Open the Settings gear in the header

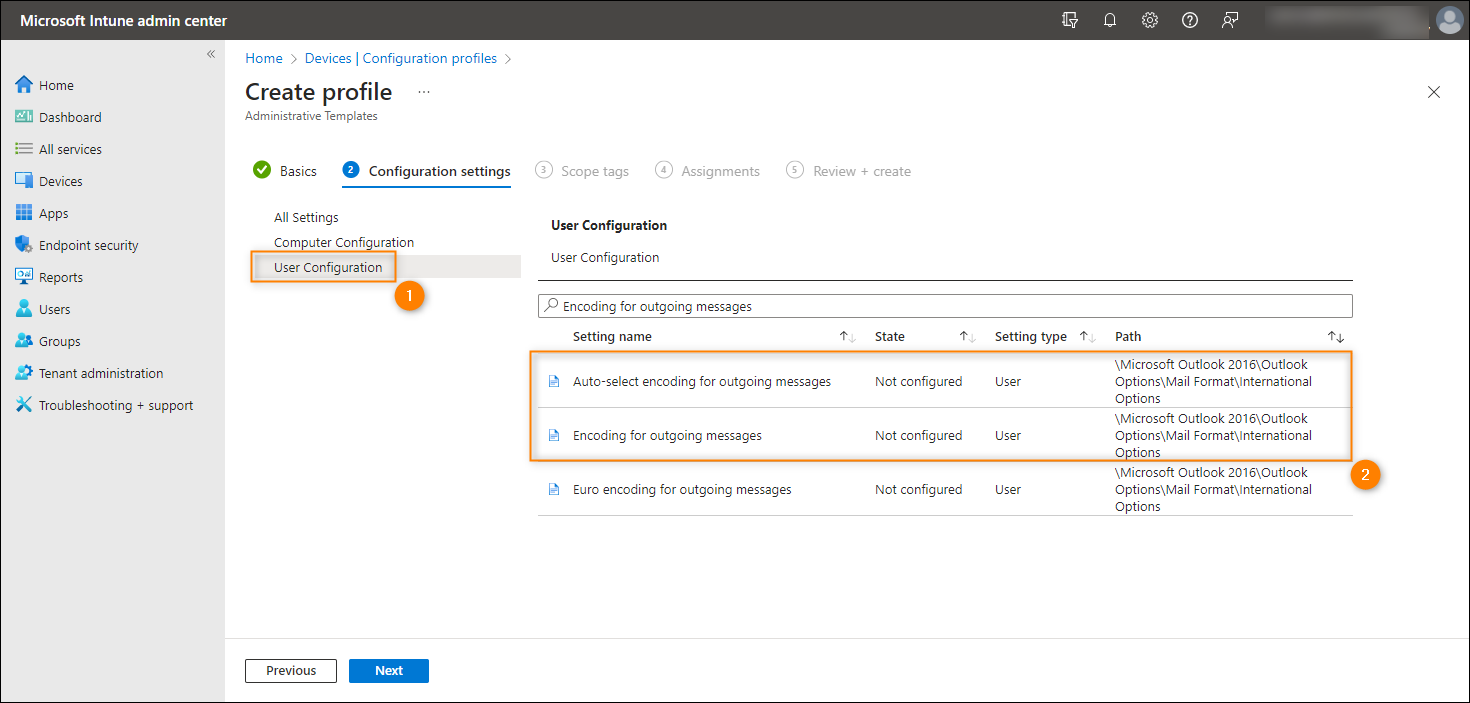click(1150, 20)
